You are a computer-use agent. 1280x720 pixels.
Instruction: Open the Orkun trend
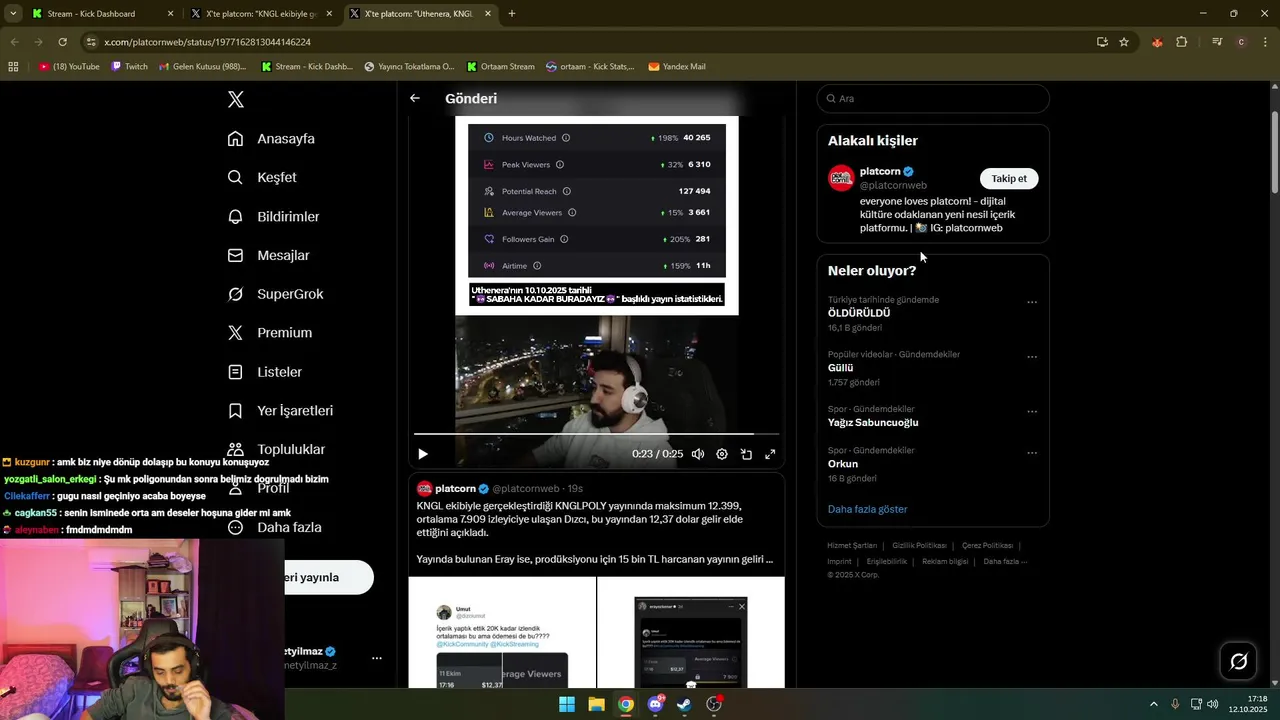click(843, 464)
